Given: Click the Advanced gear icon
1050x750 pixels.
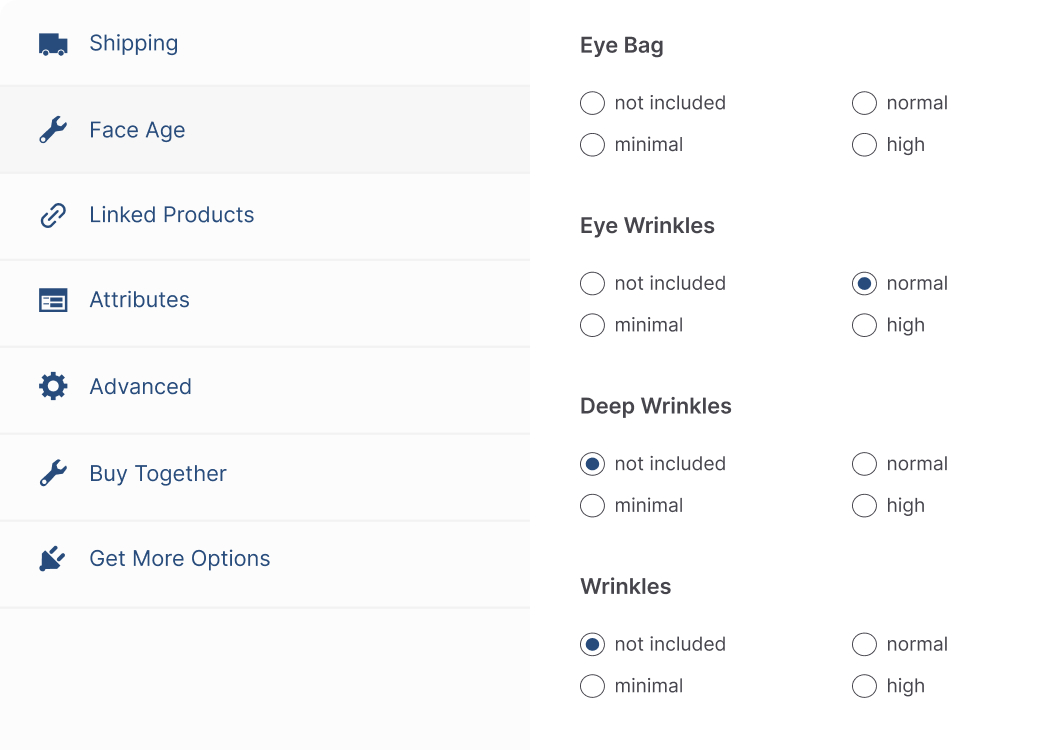Looking at the screenshot, I should [52, 386].
